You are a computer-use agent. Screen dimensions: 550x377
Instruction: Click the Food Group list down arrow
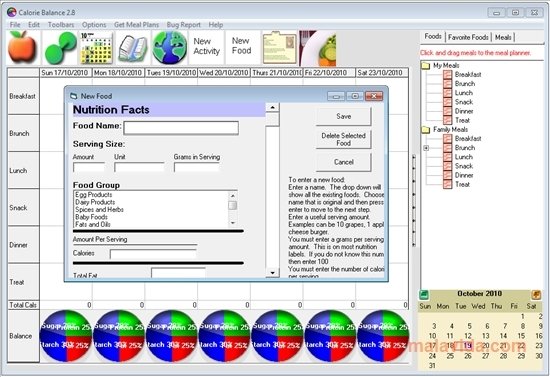(233, 223)
